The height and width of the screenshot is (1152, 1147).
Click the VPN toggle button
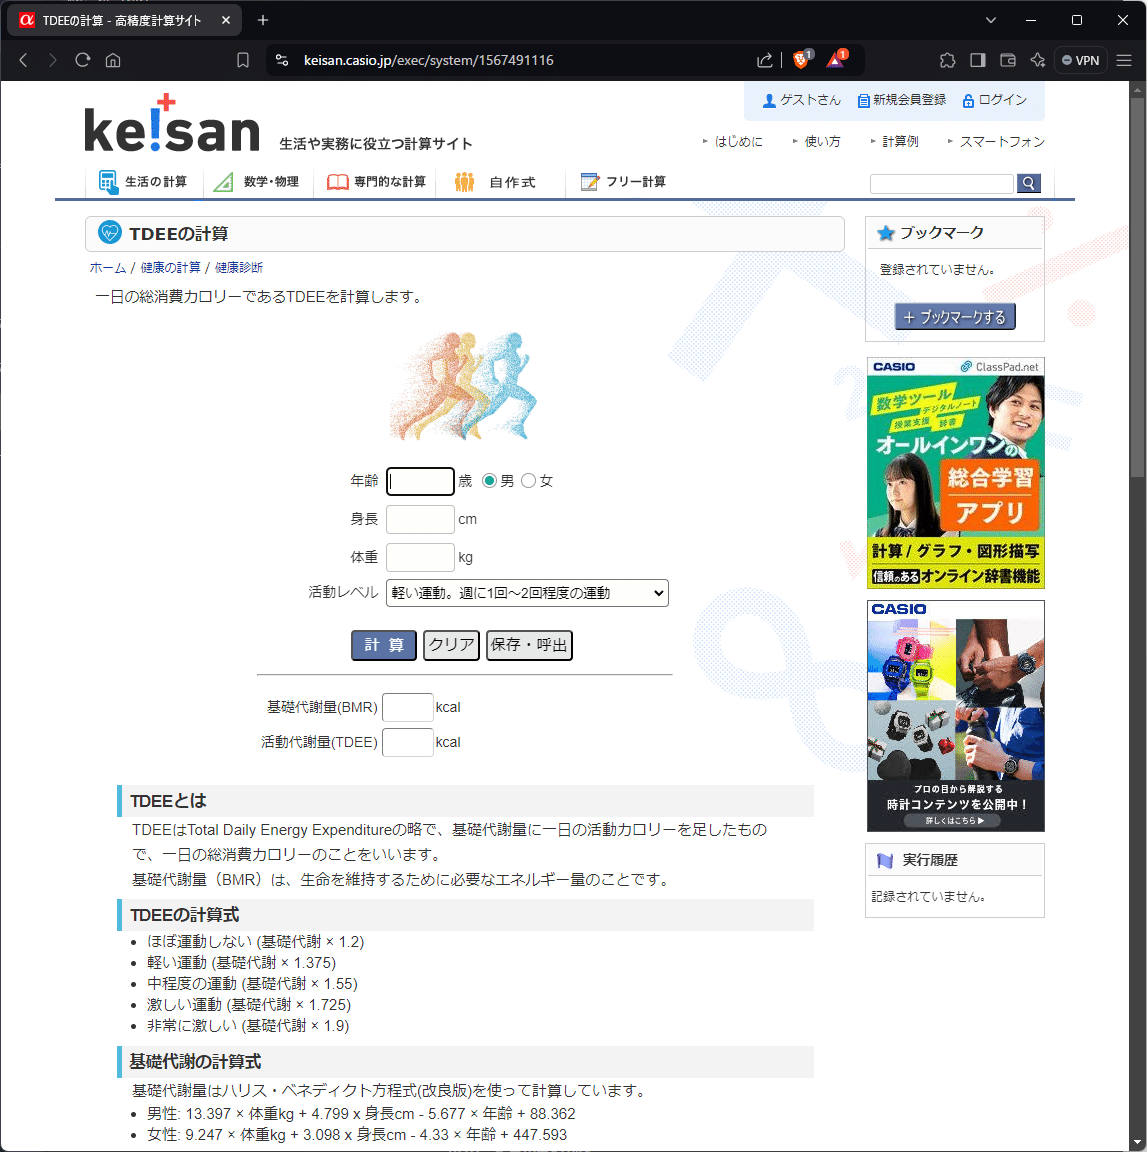click(x=1080, y=60)
